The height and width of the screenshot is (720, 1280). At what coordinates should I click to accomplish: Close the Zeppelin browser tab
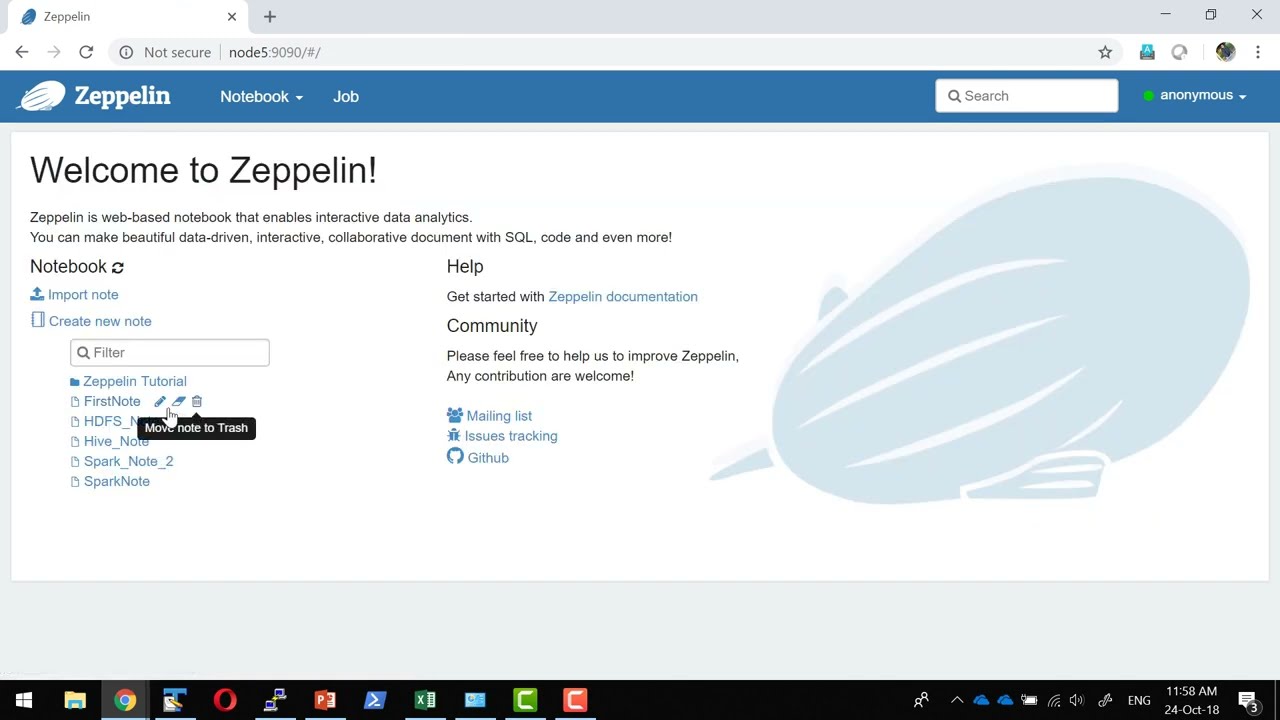click(232, 16)
